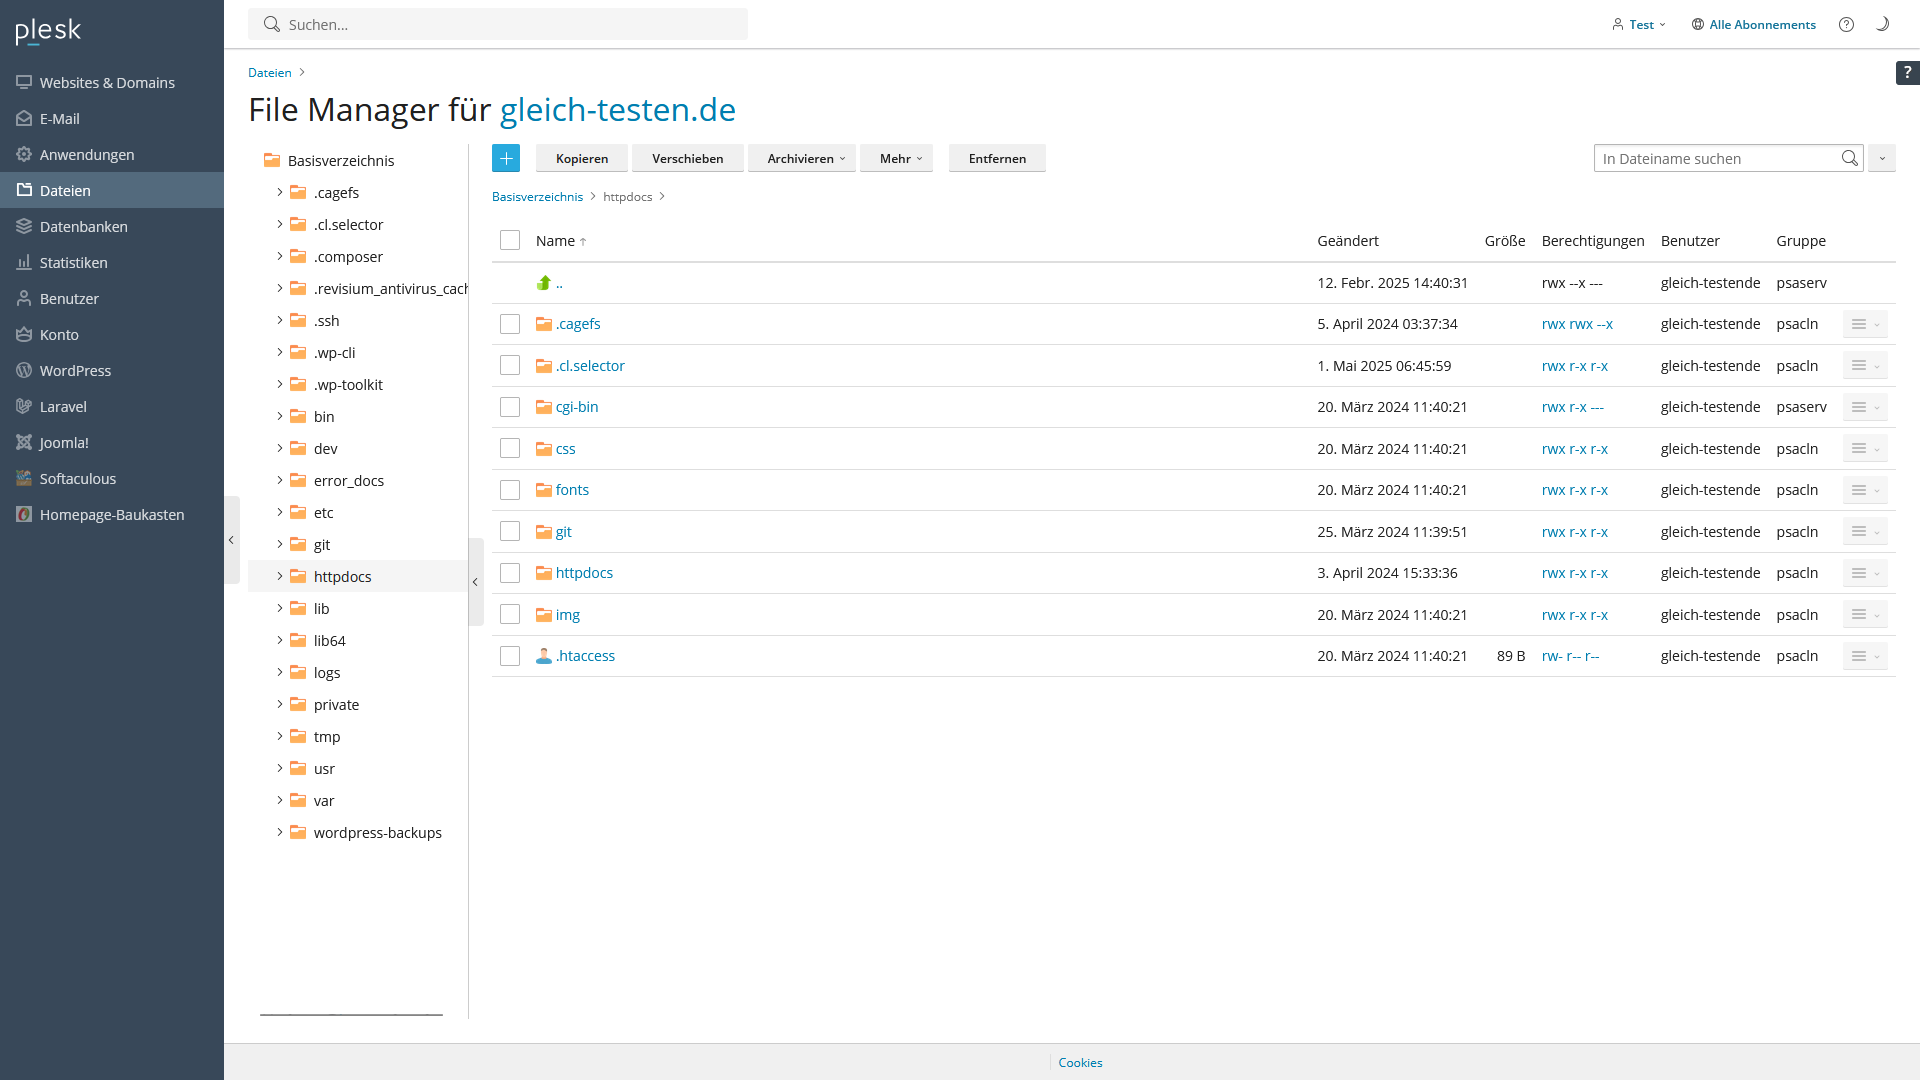Image resolution: width=1920 pixels, height=1080 pixels.
Task: Select the Joomla! sidebar icon
Action: (x=23, y=442)
